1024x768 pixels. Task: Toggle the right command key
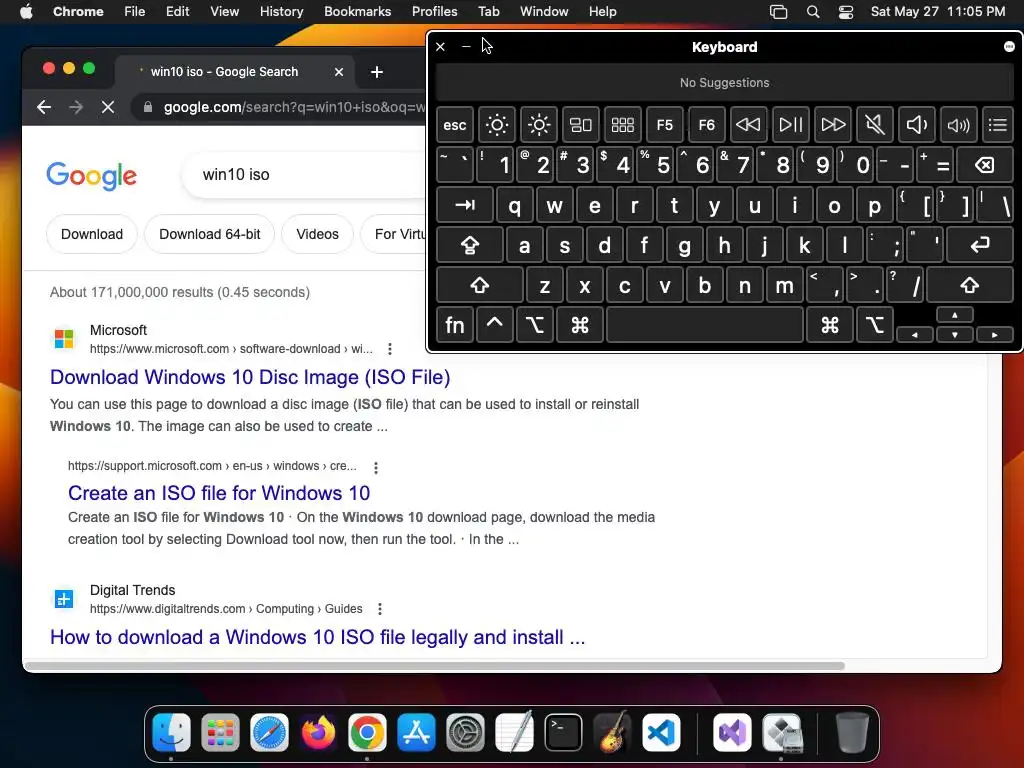830,325
